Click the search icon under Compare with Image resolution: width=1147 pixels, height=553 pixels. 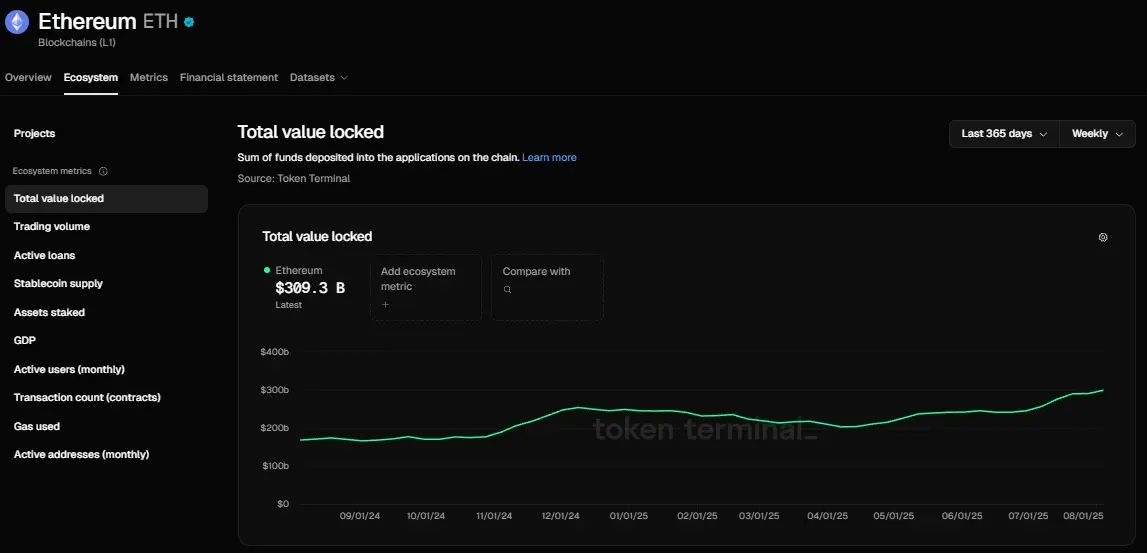click(507, 290)
